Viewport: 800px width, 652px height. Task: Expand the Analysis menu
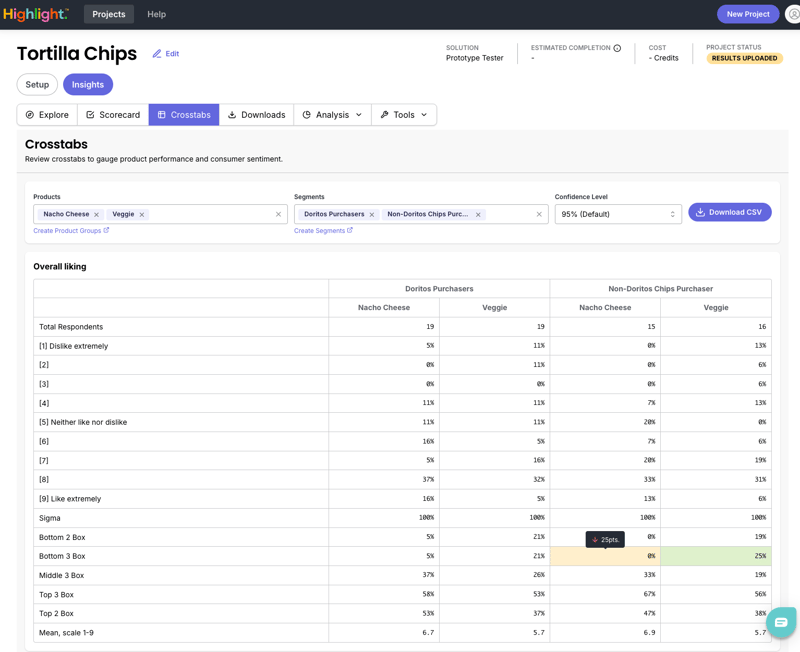tap(332, 115)
